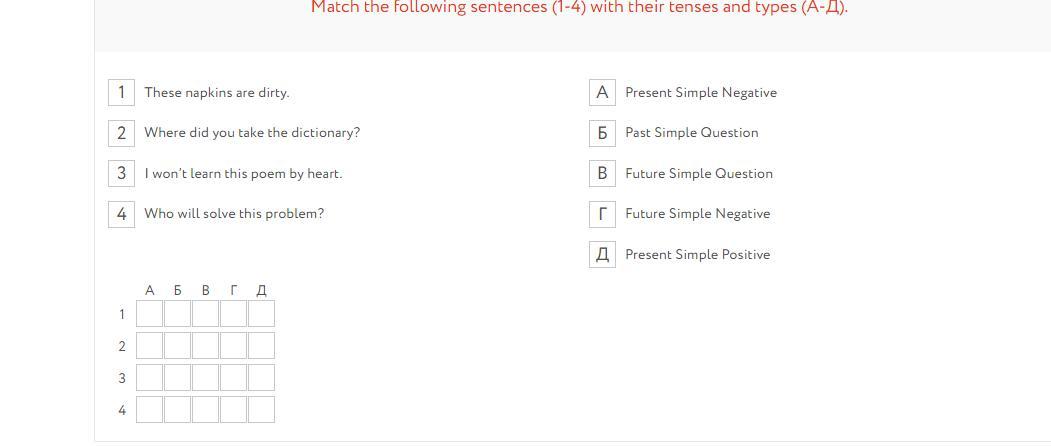Click the "Past Simple Question" option text

tap(692, 133)
